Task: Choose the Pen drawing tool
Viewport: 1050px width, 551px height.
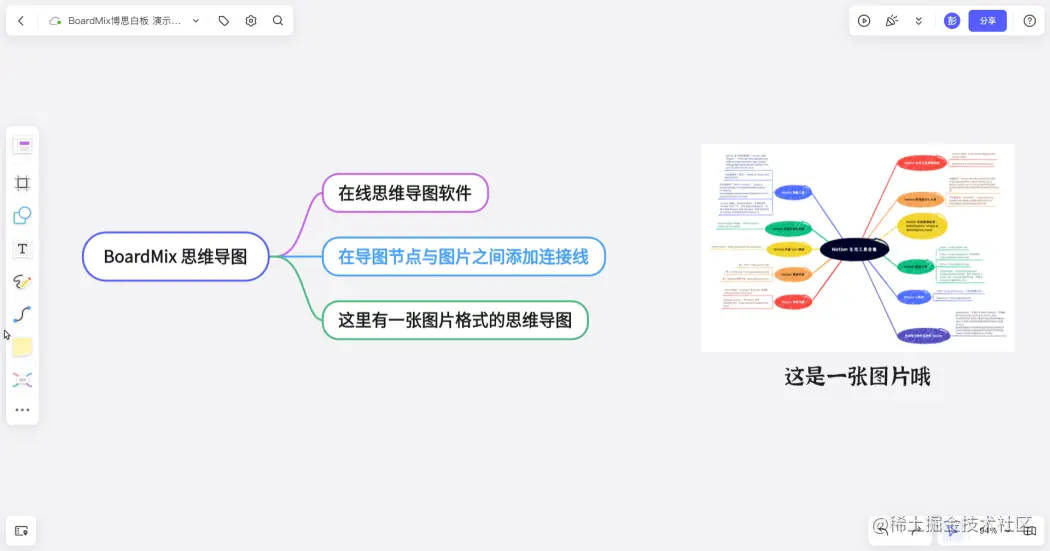Action: click(22, 281)
